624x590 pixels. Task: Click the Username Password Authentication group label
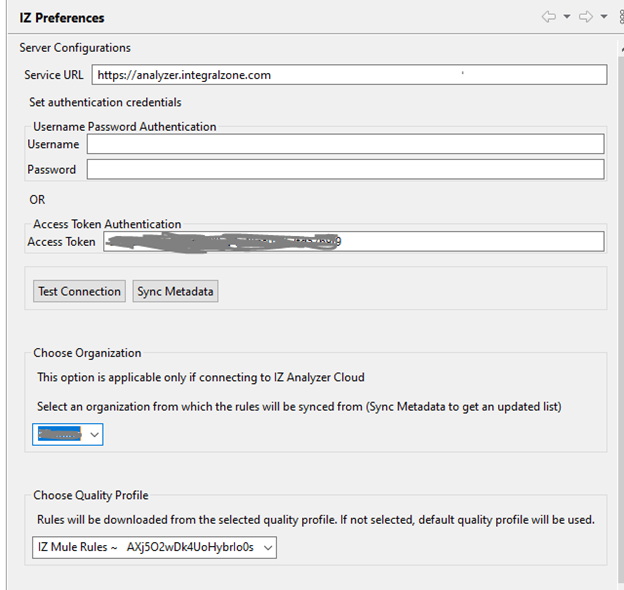click(124, 127)
